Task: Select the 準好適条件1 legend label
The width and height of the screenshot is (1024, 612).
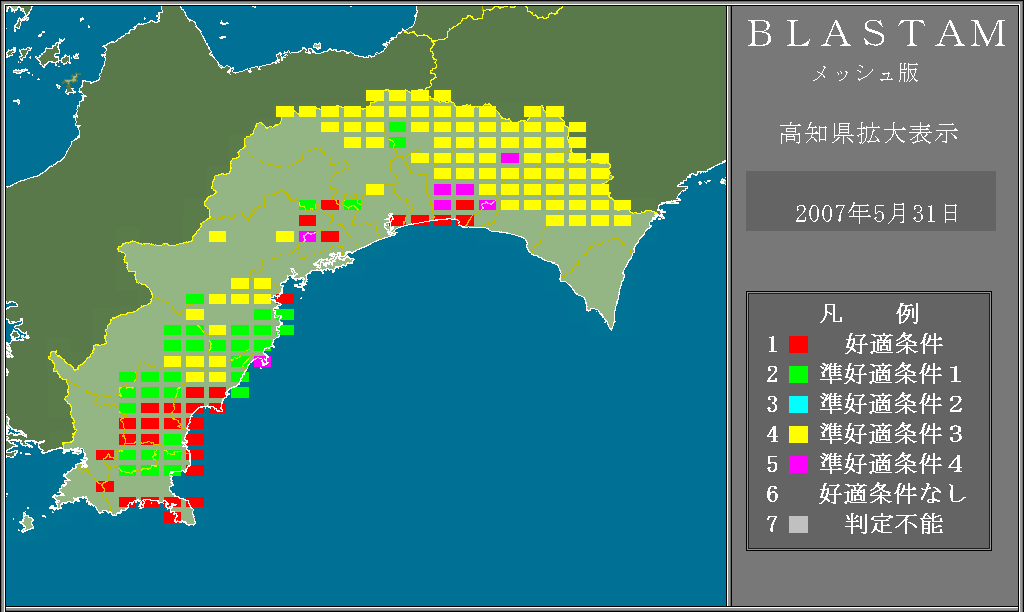Action: (x=890, y=375)
